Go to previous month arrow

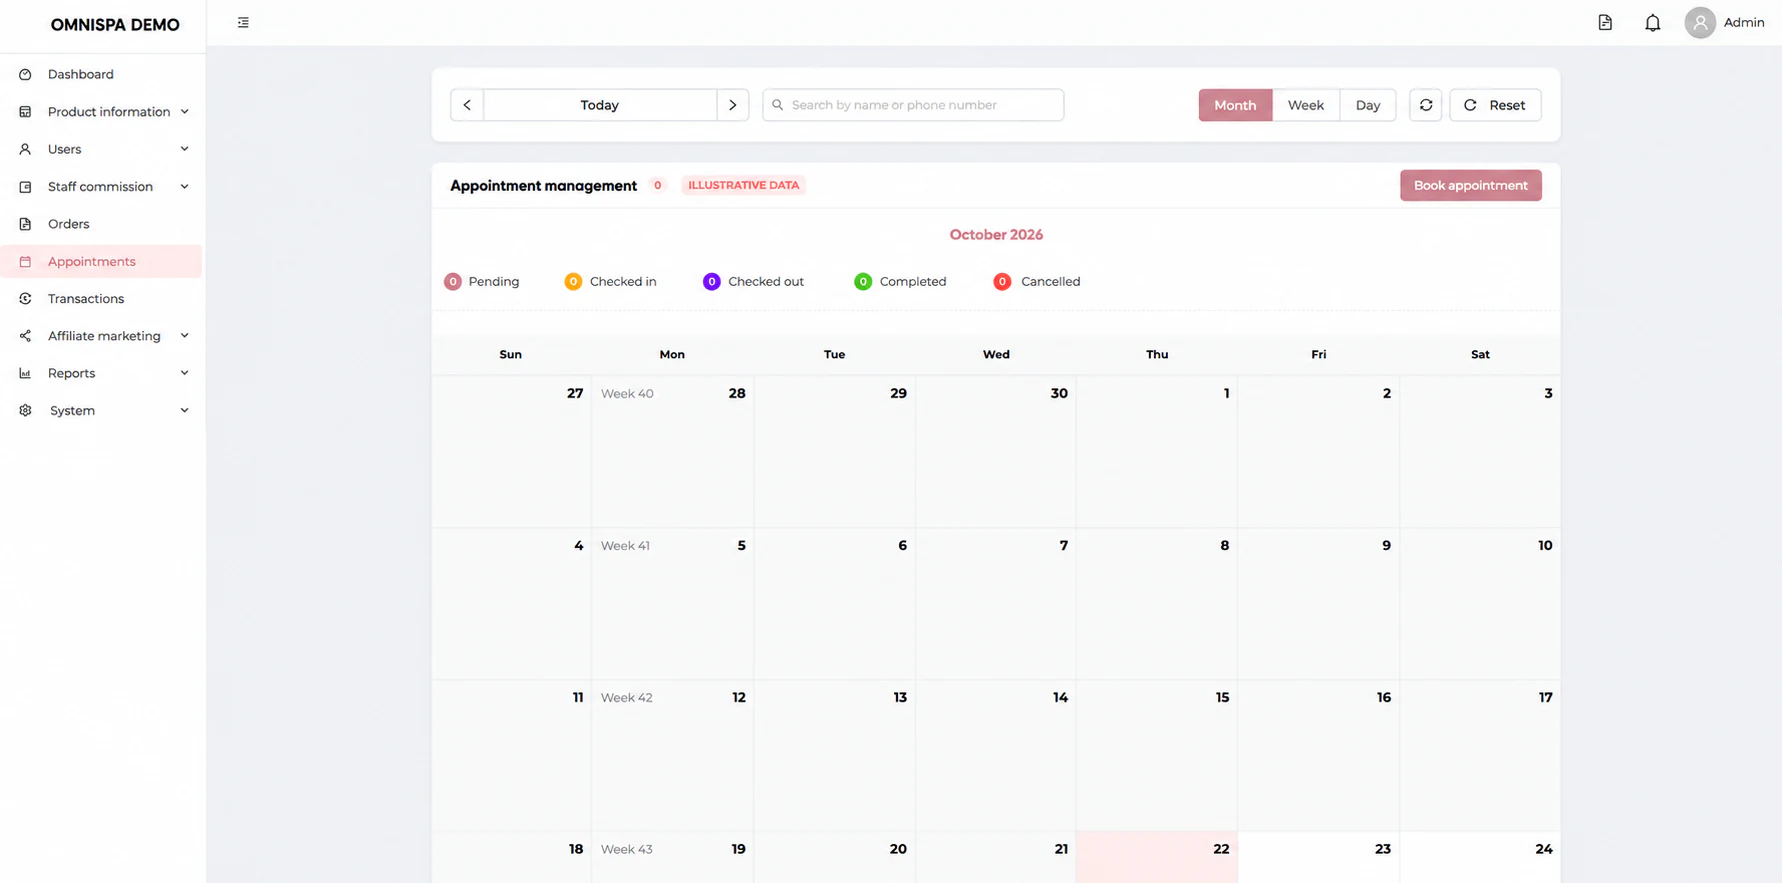coord(467,105)
